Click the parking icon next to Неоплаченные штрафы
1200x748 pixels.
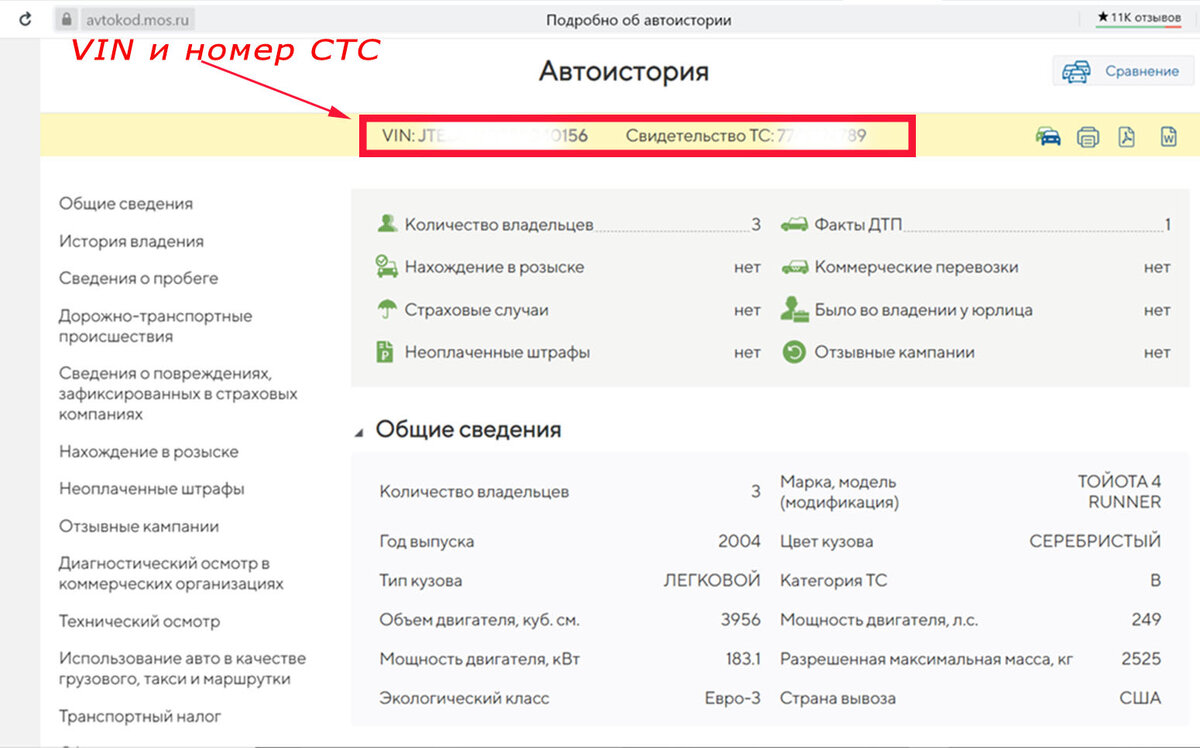pyautogui.click(x=386, y=352)
